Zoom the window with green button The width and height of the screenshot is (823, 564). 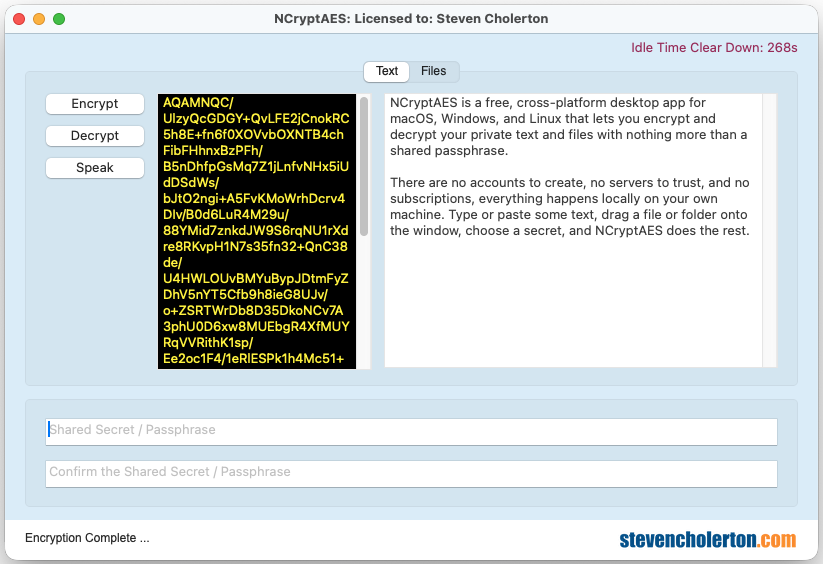pos(59,19)
